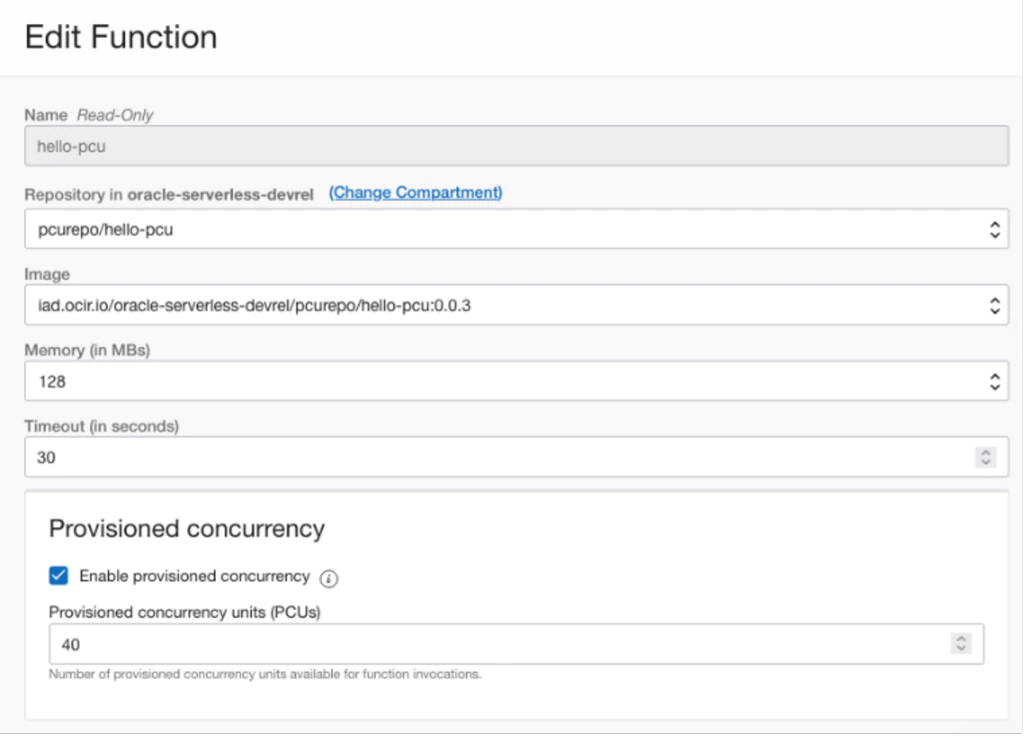Screen dimensions: 1024x737
Task: Click the Memory dropdown chevron
Action: (x=994, y=381)
